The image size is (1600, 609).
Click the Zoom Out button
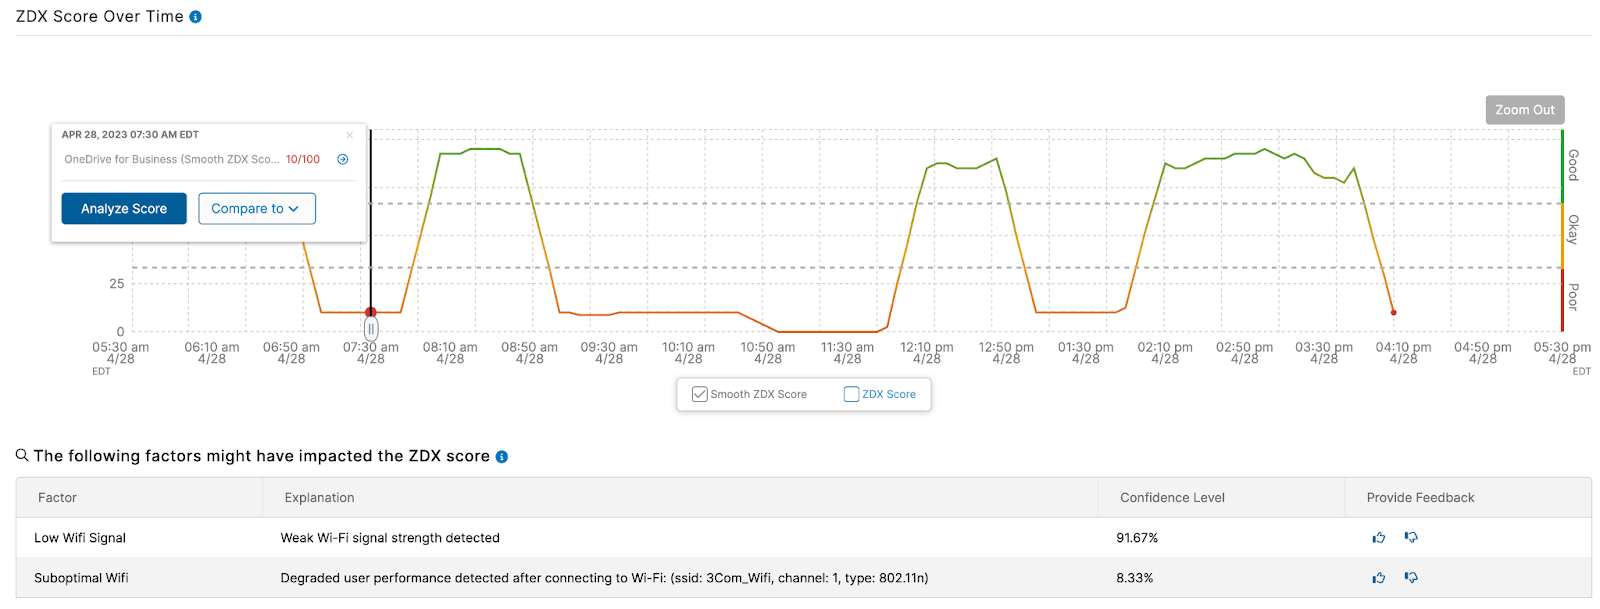(x=1524, y=110)
